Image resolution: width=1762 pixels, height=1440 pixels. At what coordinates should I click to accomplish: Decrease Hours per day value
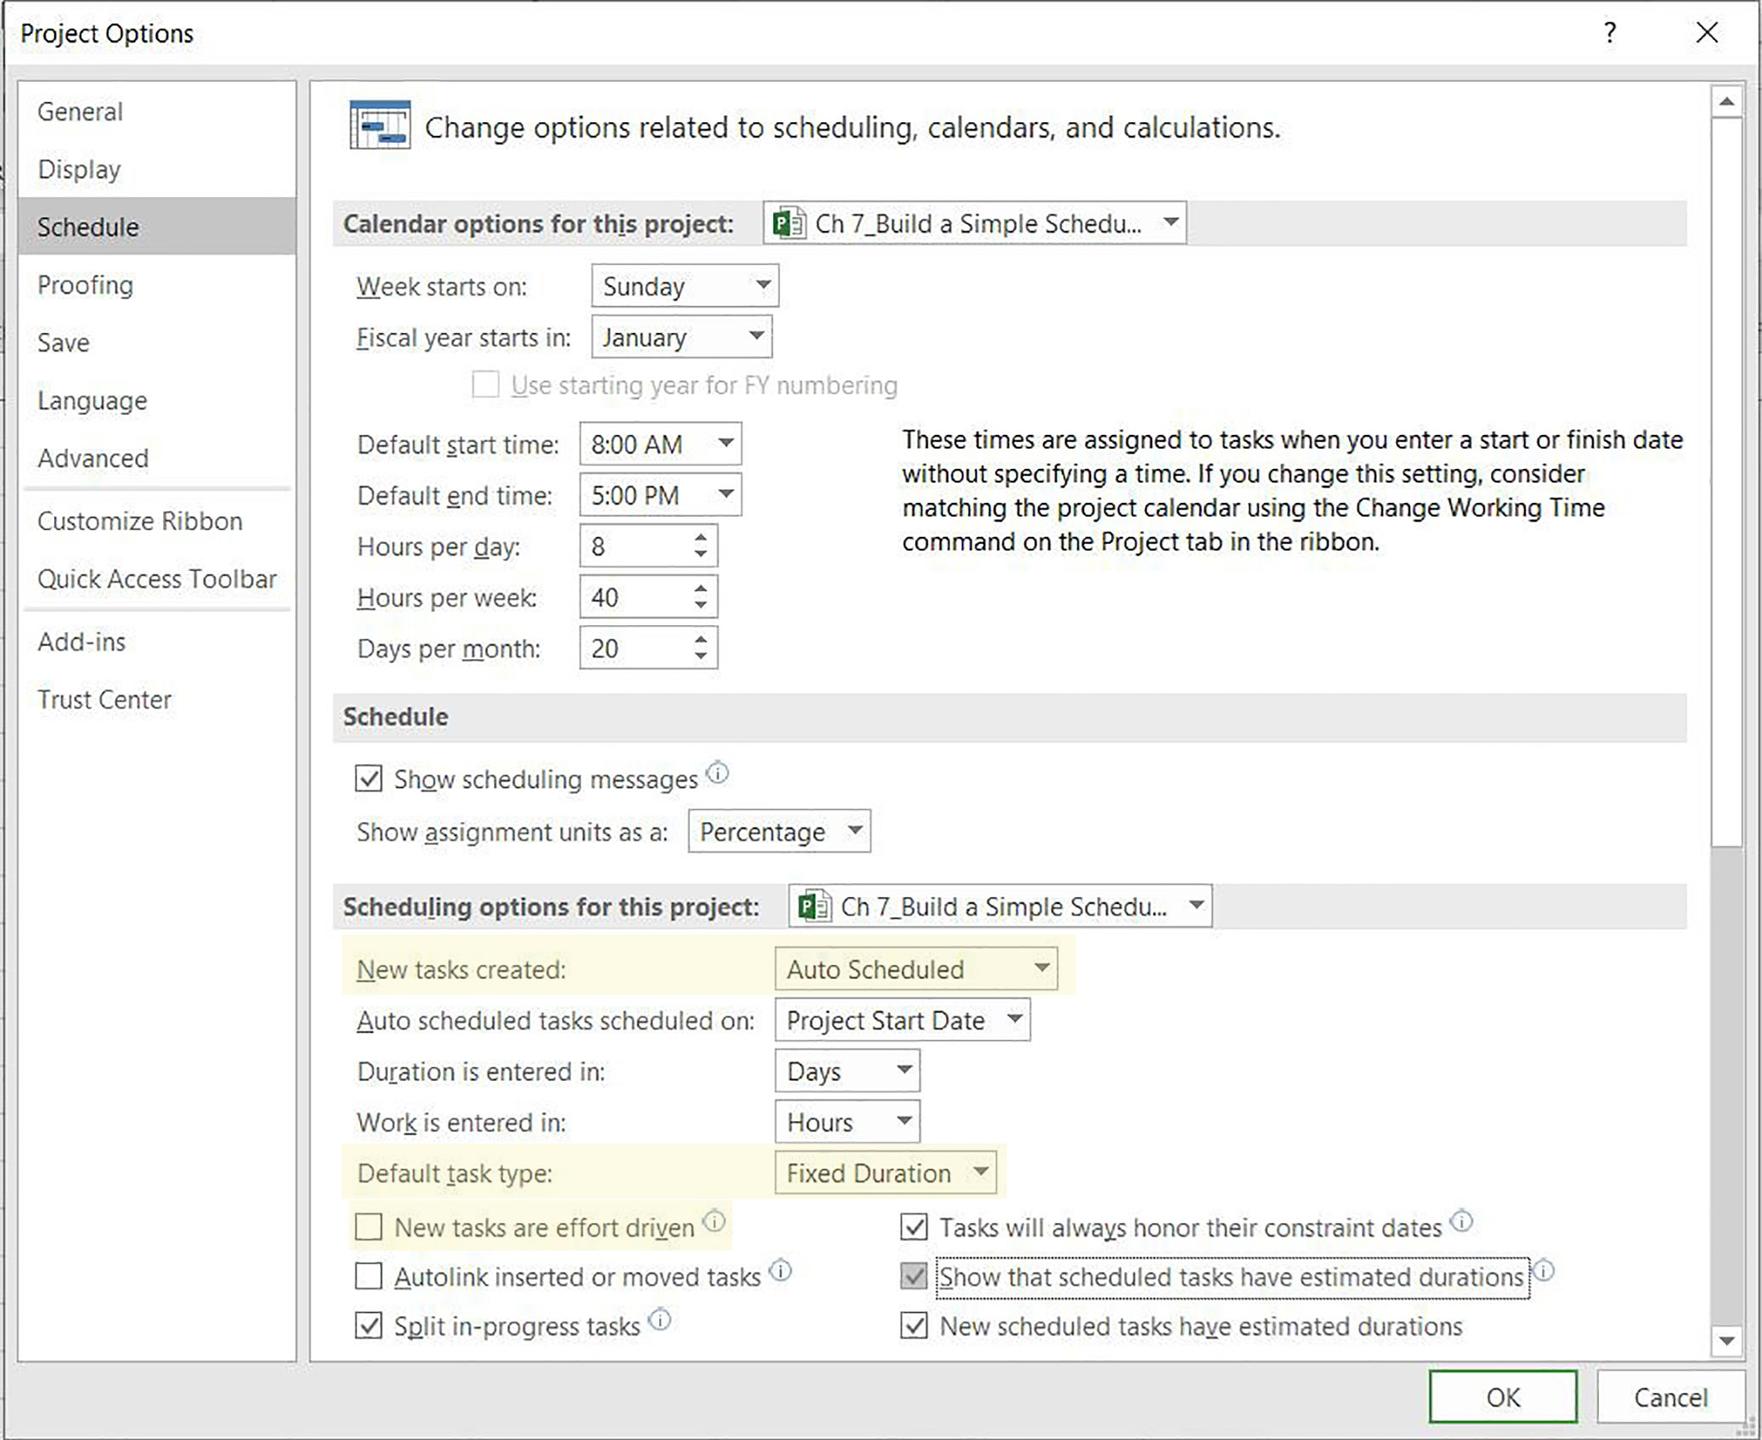(x=701, y=555)
